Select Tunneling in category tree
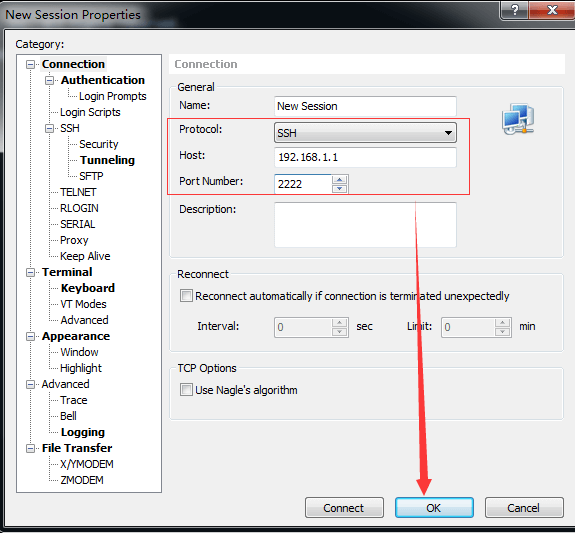This screenshot has height=533, width=575. coord(107,160)
